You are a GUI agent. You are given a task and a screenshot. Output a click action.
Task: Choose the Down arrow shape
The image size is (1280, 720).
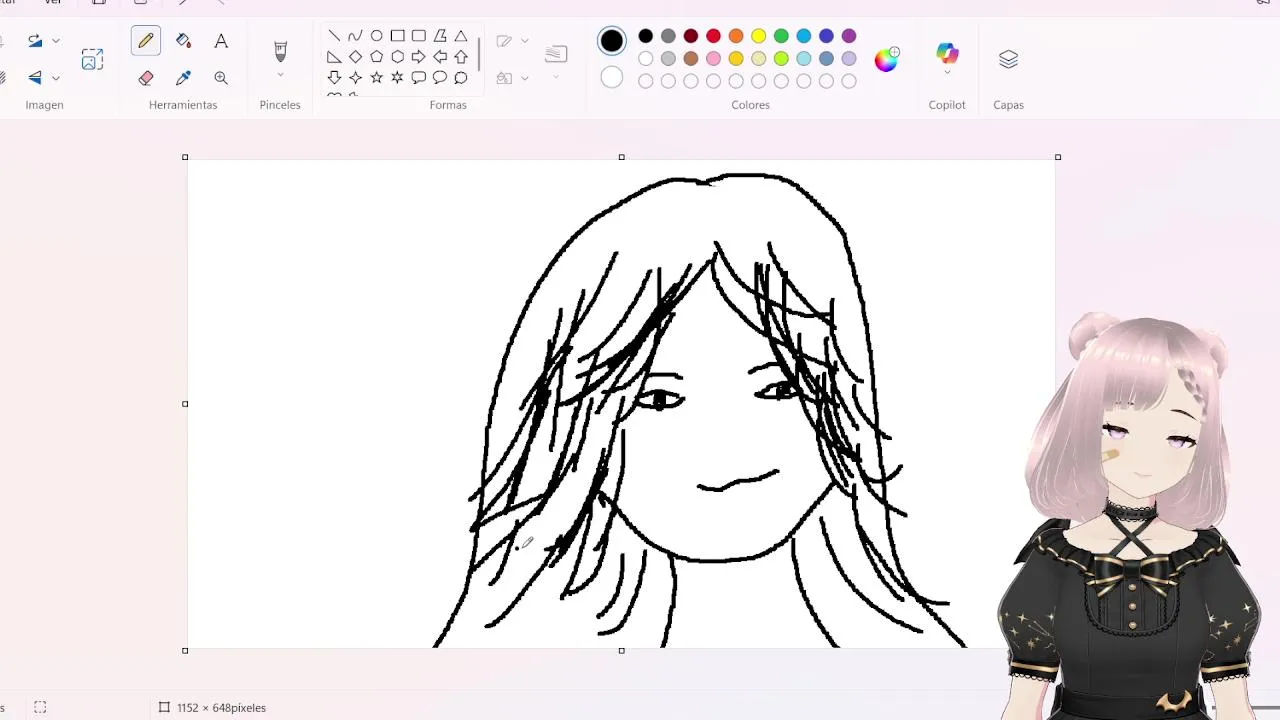(x=334, y=78)
